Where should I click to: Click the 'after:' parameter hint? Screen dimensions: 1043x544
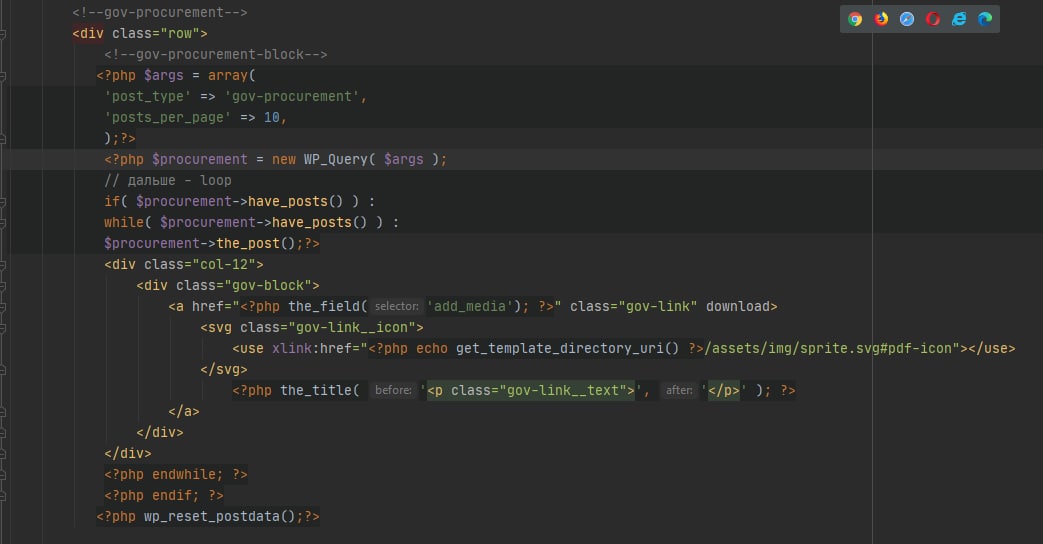click(679, 390)
